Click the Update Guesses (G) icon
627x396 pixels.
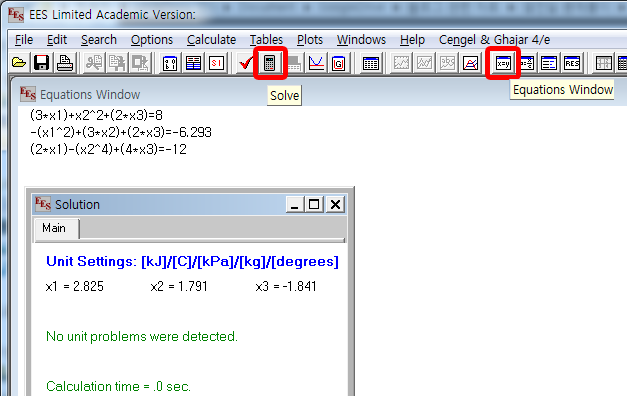pyautogui.click(x=338, y=63)
